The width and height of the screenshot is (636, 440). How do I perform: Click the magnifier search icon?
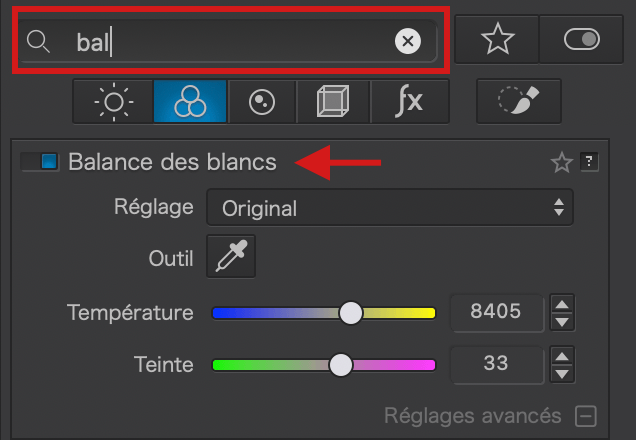pos(38,41)
